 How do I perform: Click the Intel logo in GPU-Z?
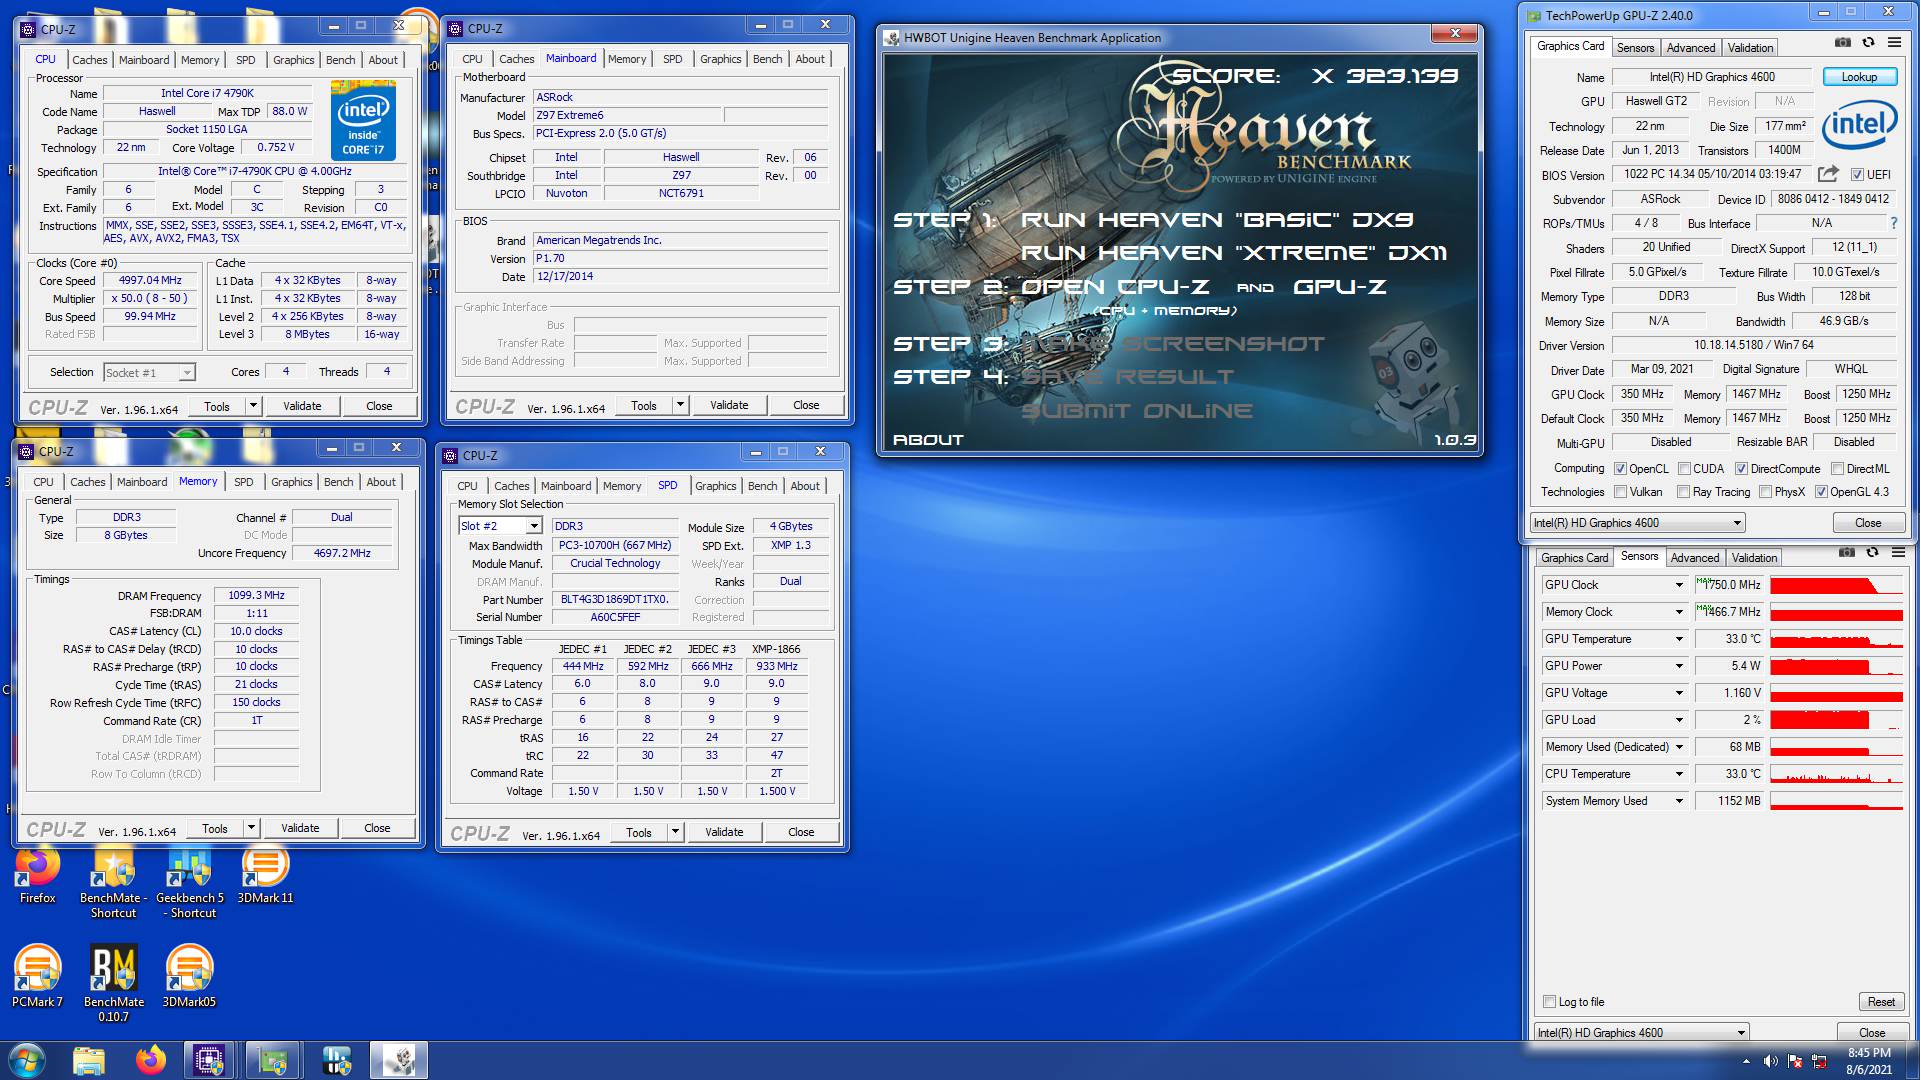coord(1859,125)
